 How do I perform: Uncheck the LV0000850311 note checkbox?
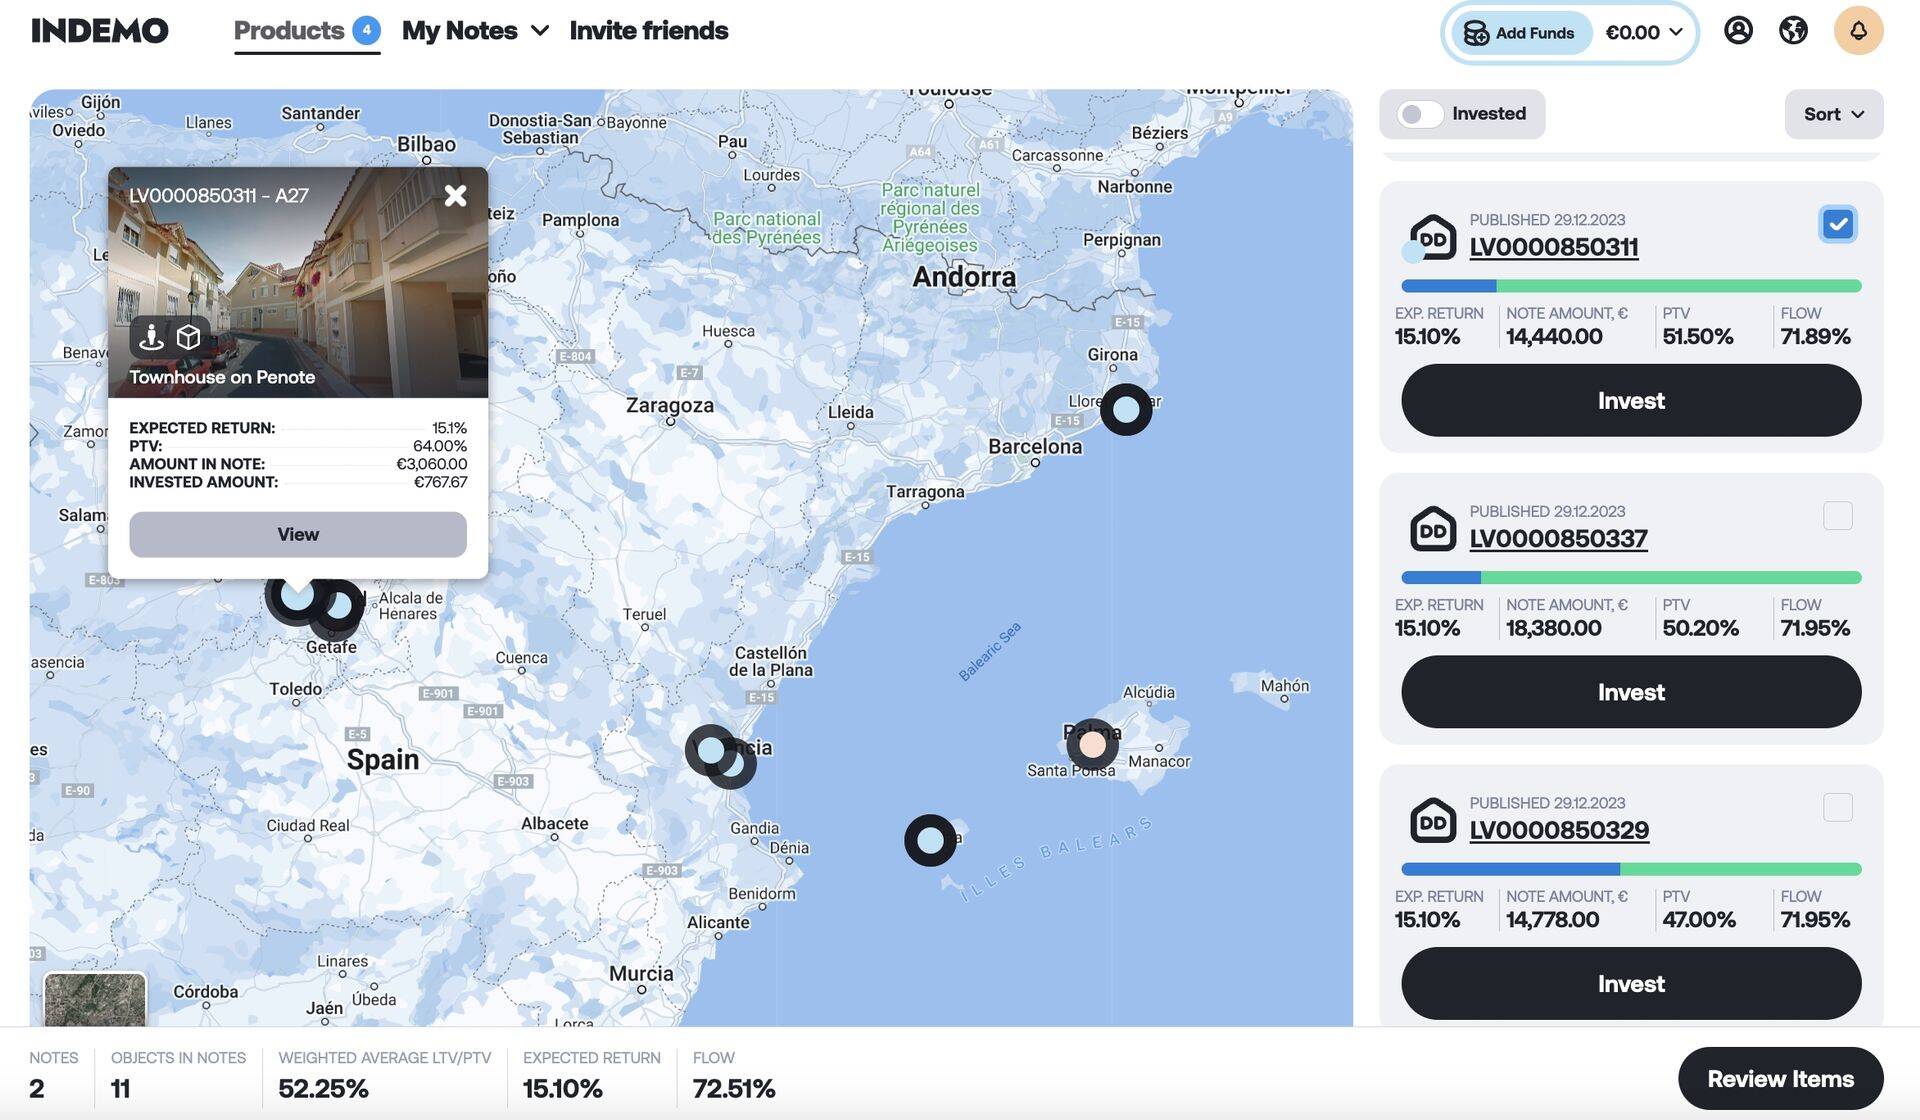click(x=1837, y=224)
